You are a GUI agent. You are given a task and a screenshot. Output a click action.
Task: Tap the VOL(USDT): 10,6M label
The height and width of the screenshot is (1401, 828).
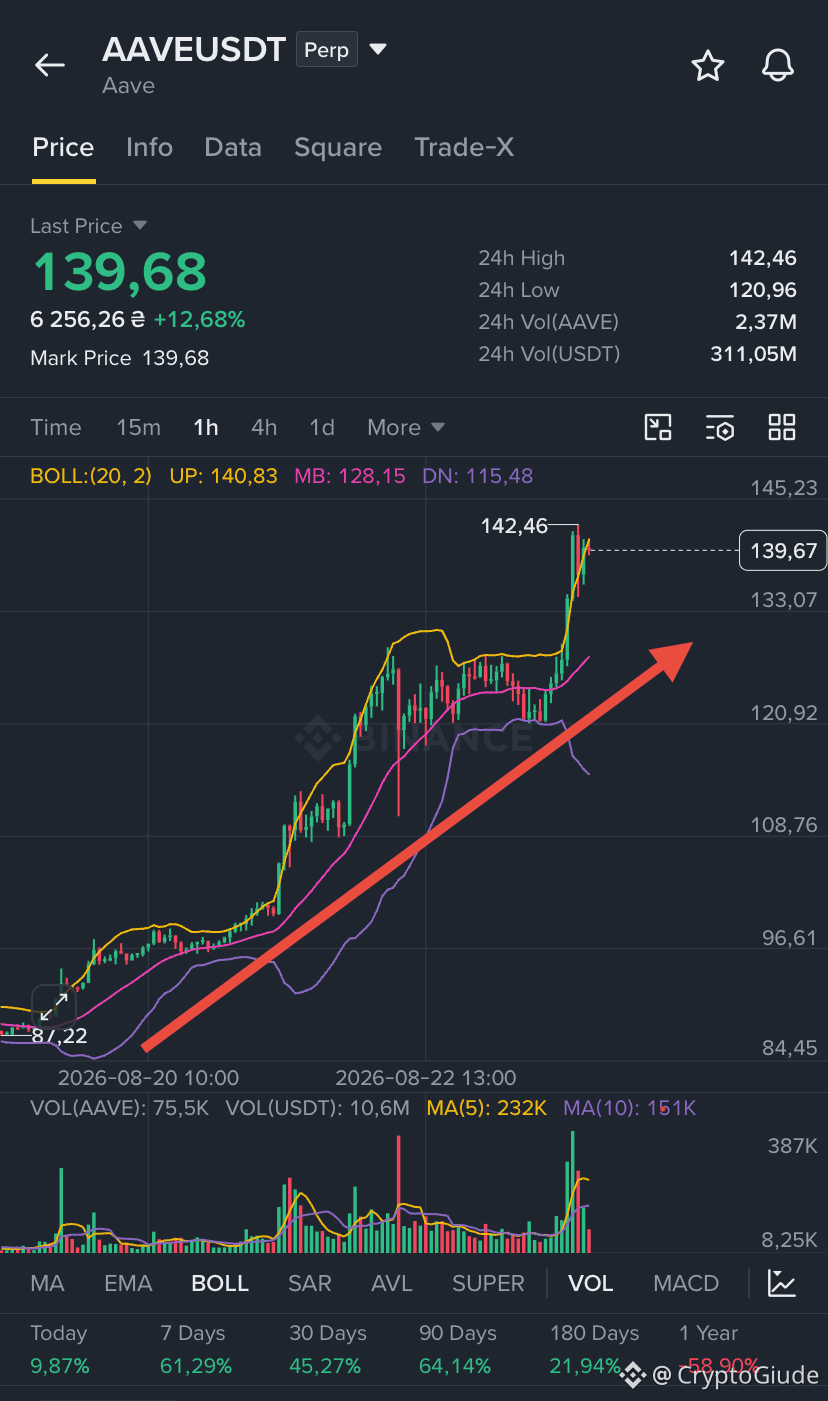[318, 1108]
